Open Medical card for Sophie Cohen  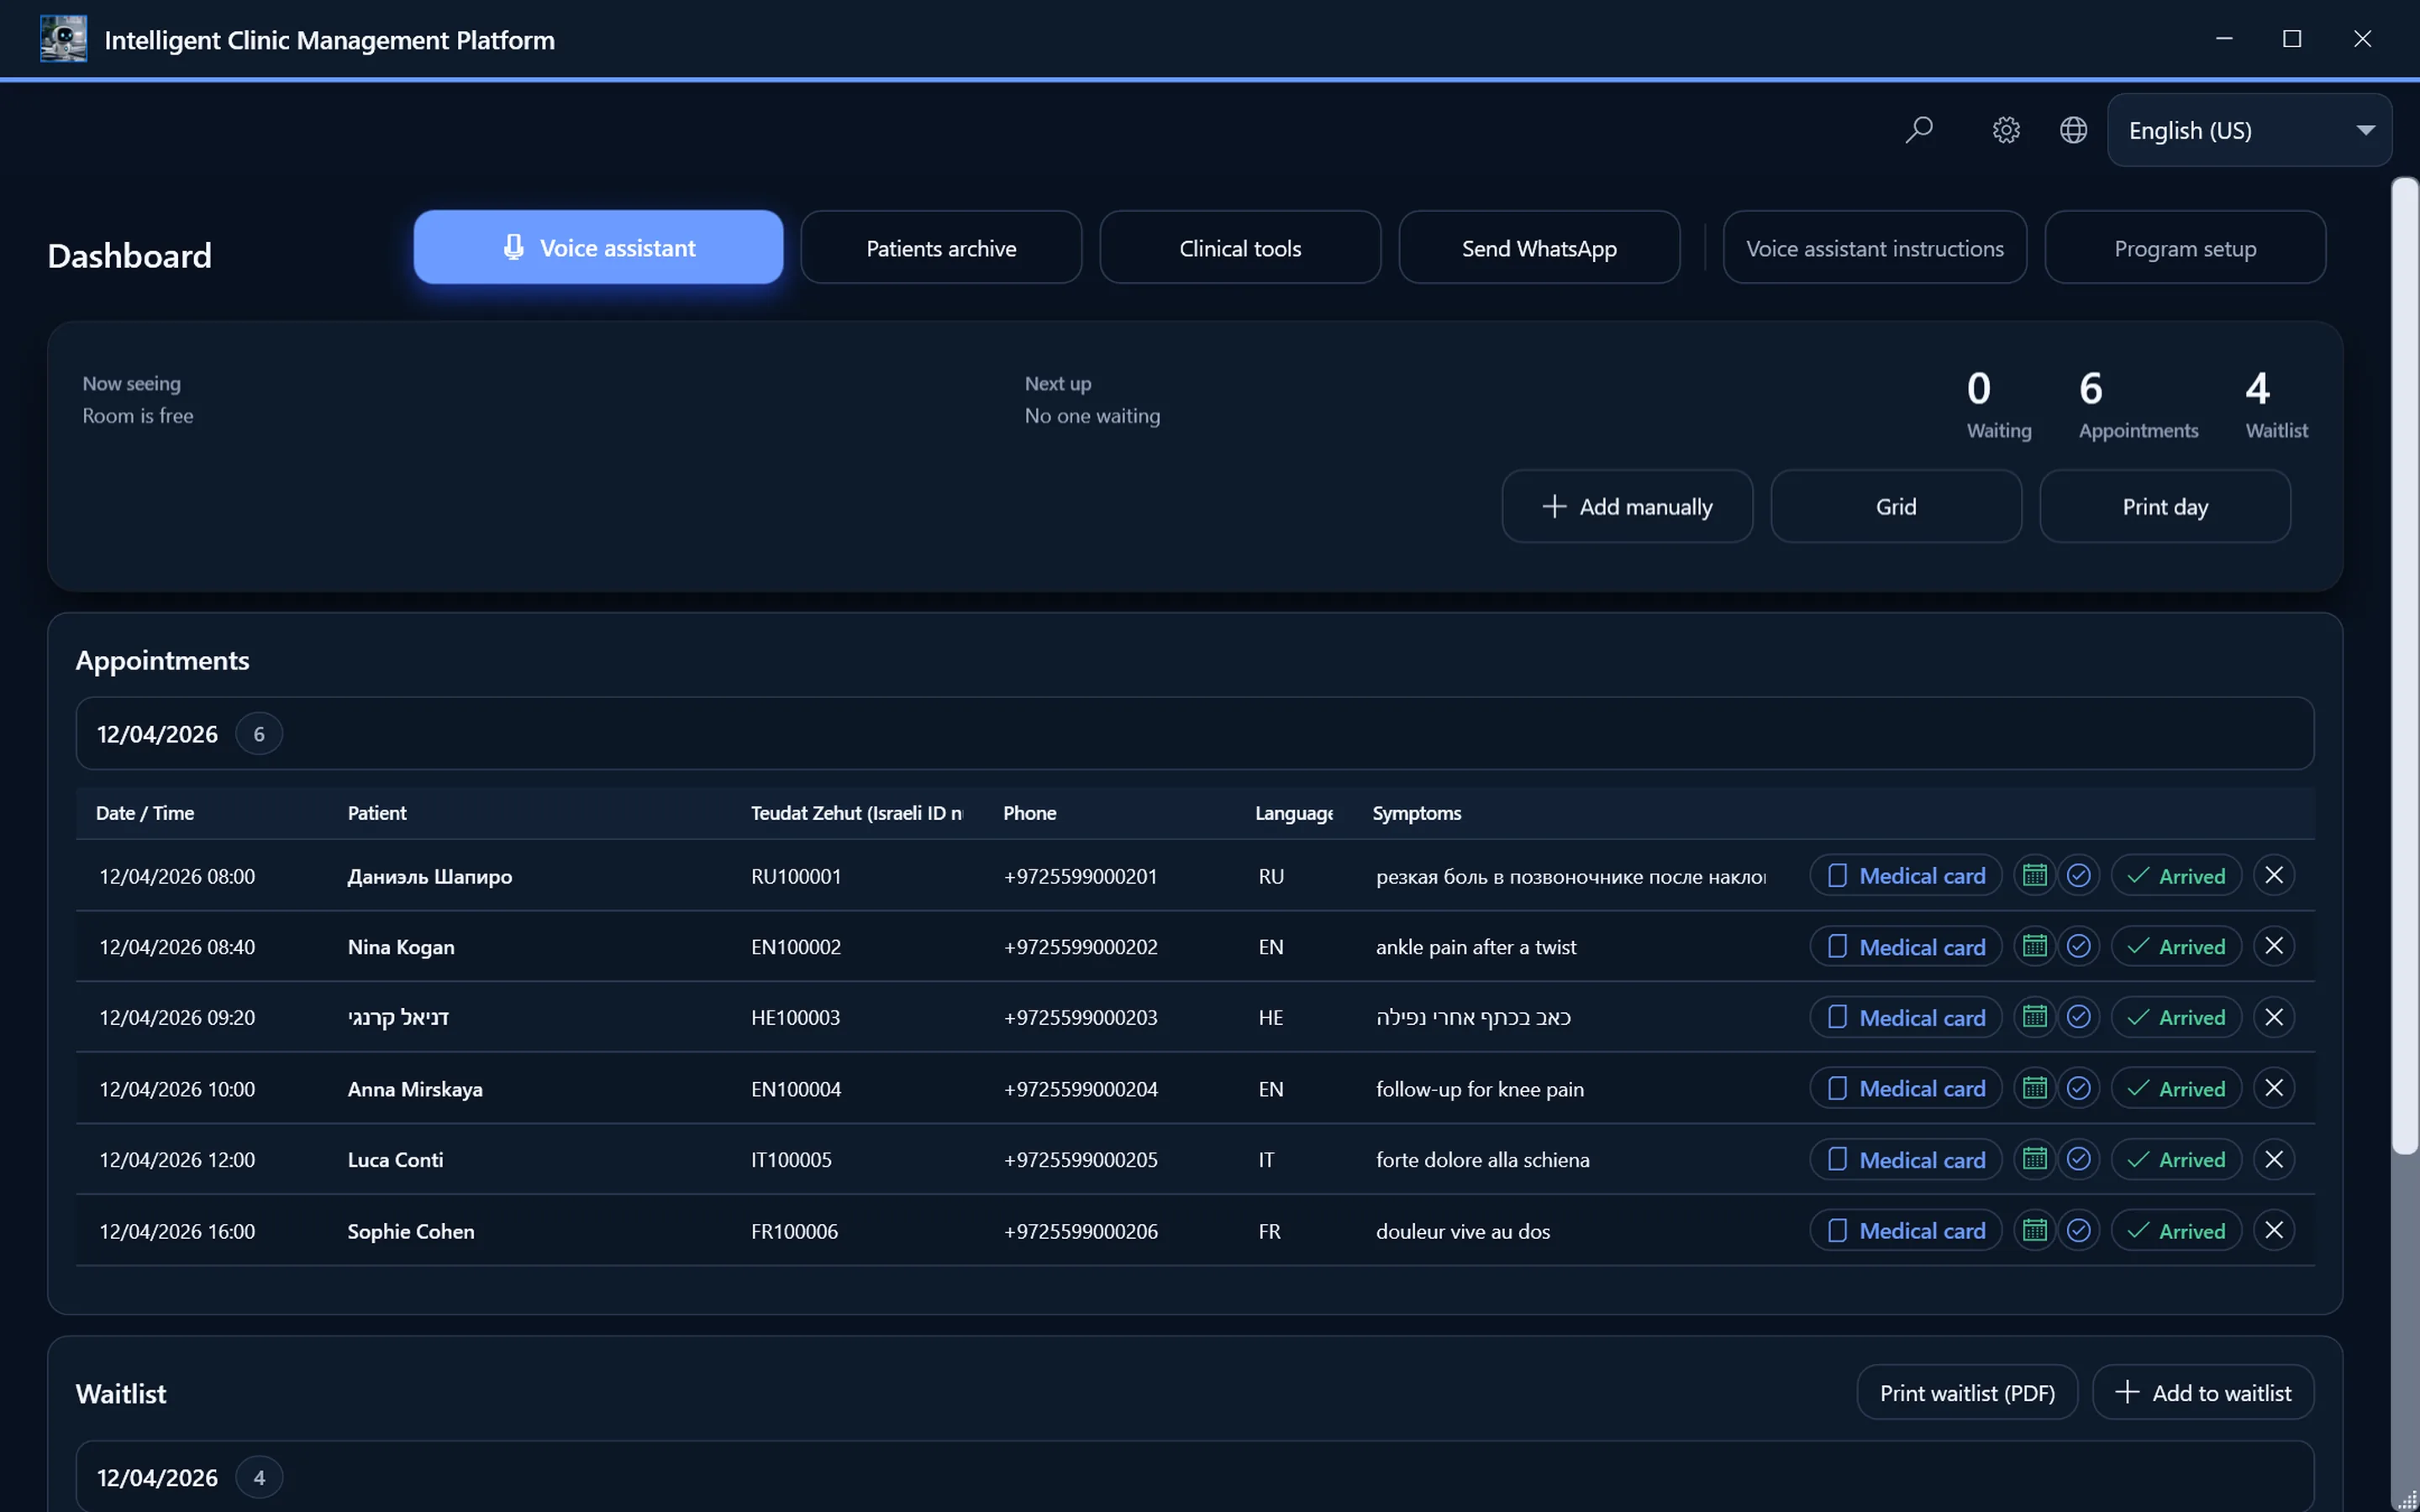(x=1906, y=1230)
